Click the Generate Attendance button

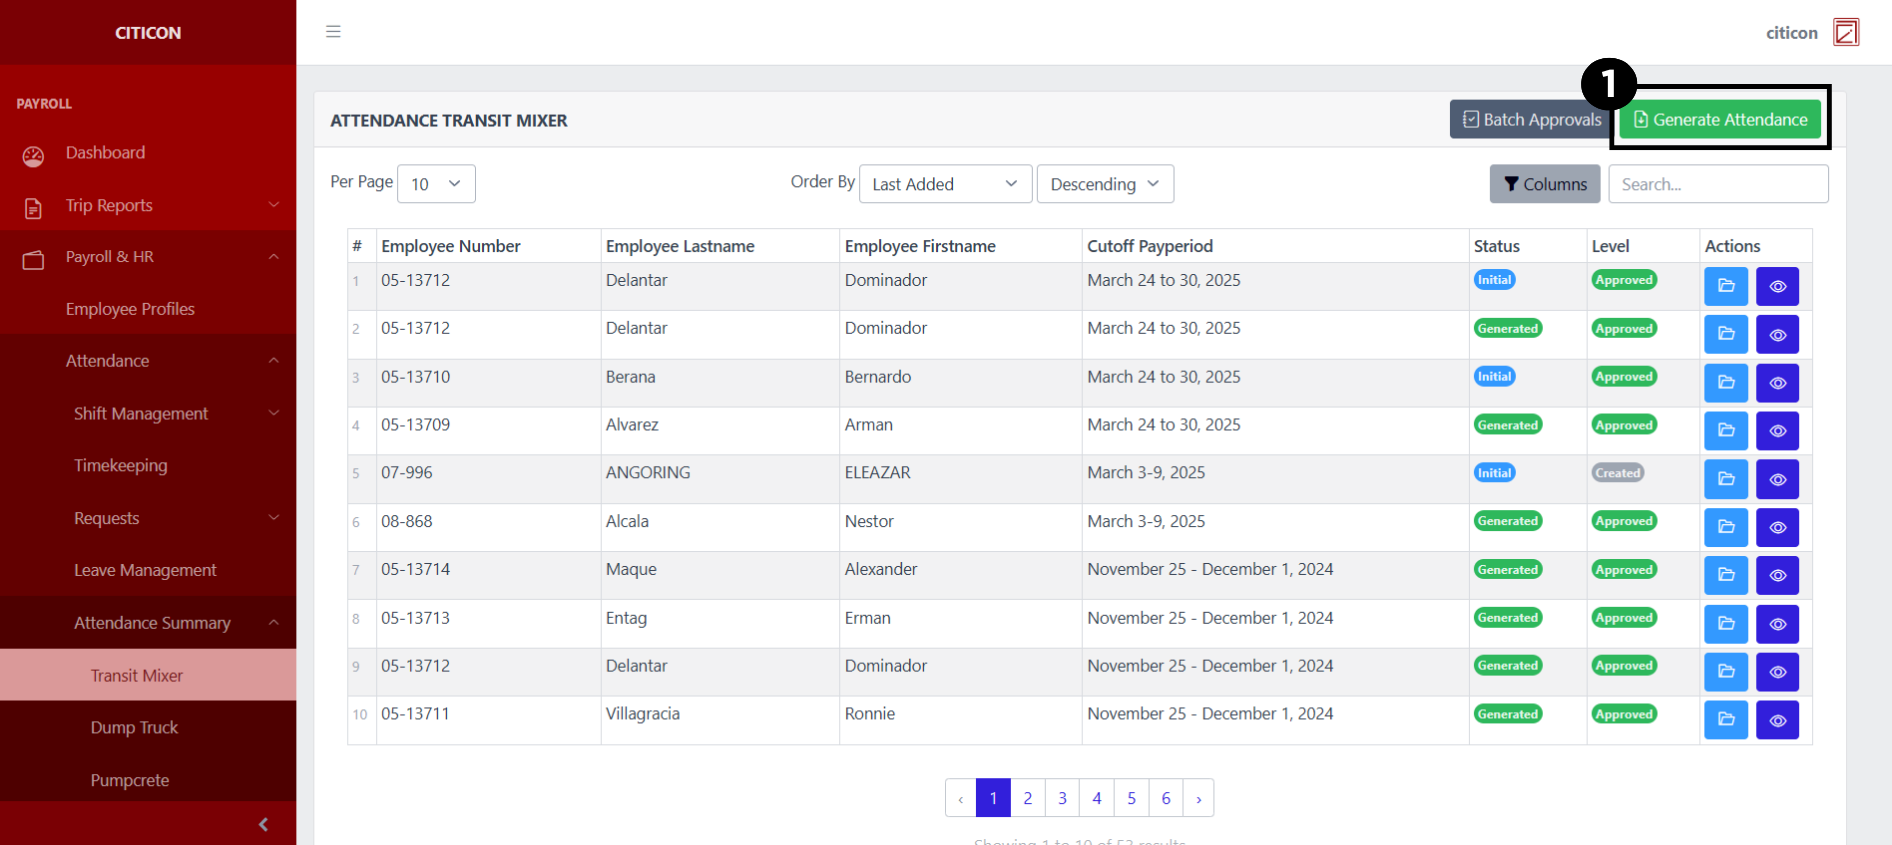[1720, 120]
